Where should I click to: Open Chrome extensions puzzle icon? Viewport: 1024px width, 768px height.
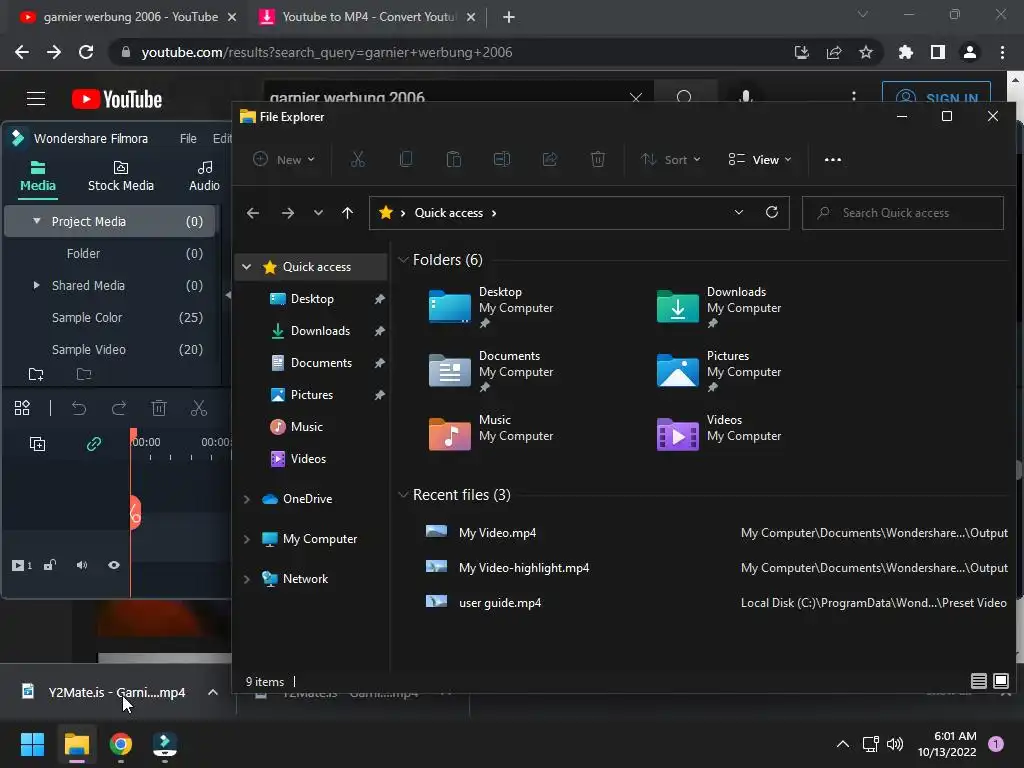pos(905,52)
